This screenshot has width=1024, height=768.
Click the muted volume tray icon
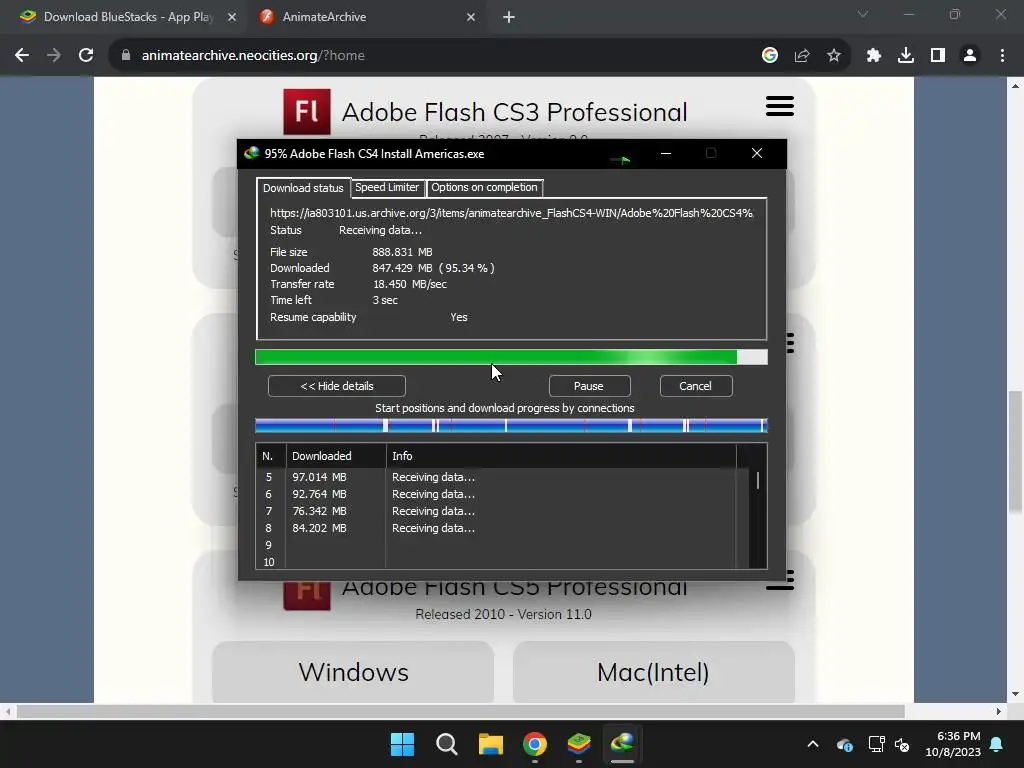[903, 744]
